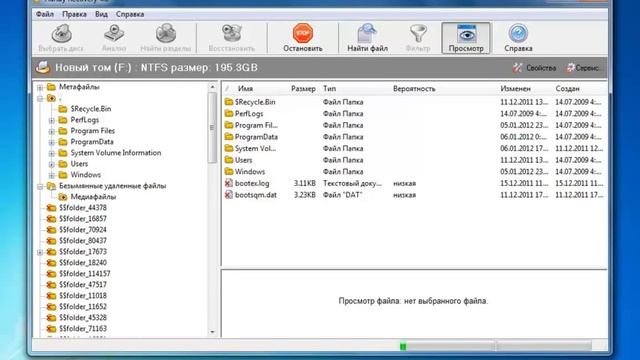
Task: Click the bootsqm.dat file icon
Action: (x=229, y=195)
